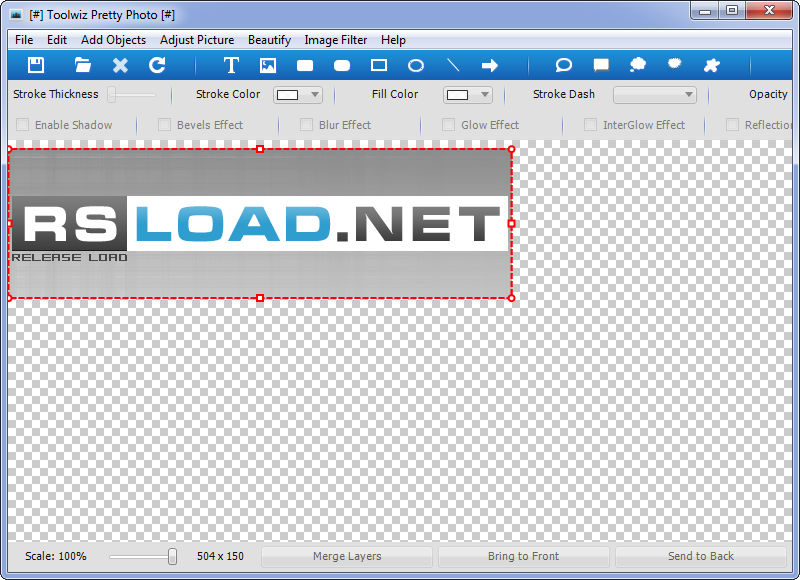
Task: Select the arrow shape tool
Action: pos(490,65)
